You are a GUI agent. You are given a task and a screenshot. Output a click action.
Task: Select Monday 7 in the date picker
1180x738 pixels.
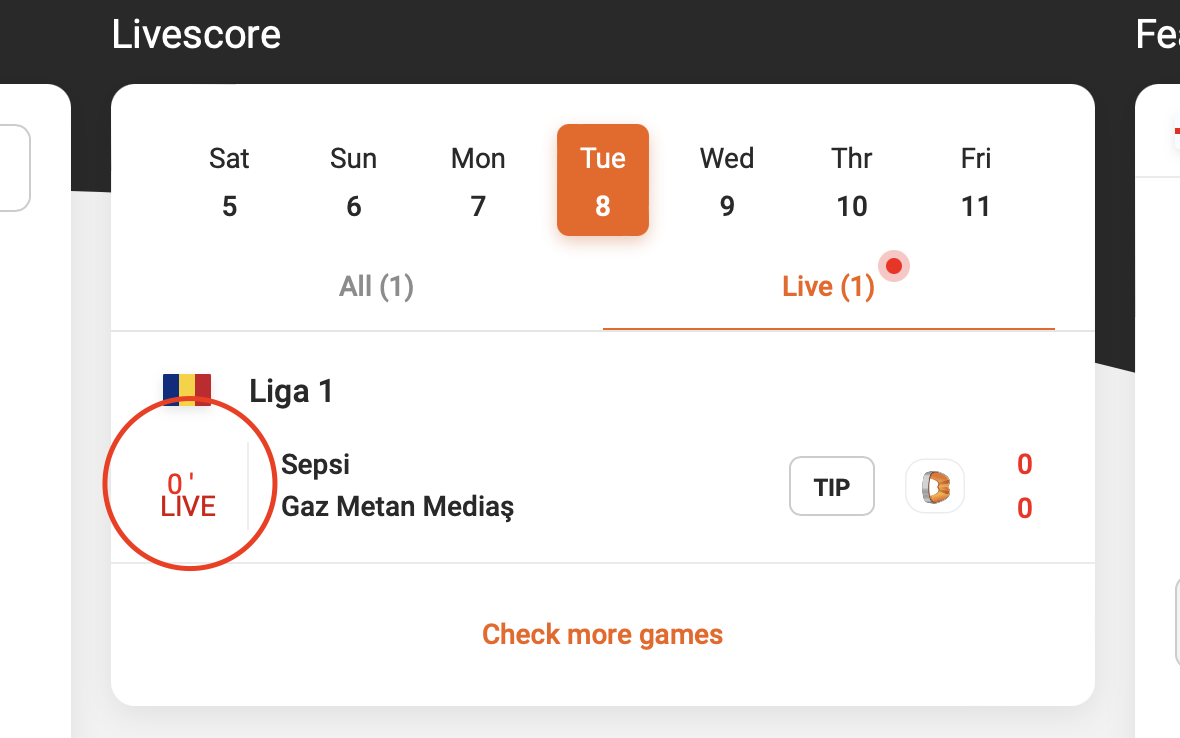pyautogui.click(x=478, y=180)
